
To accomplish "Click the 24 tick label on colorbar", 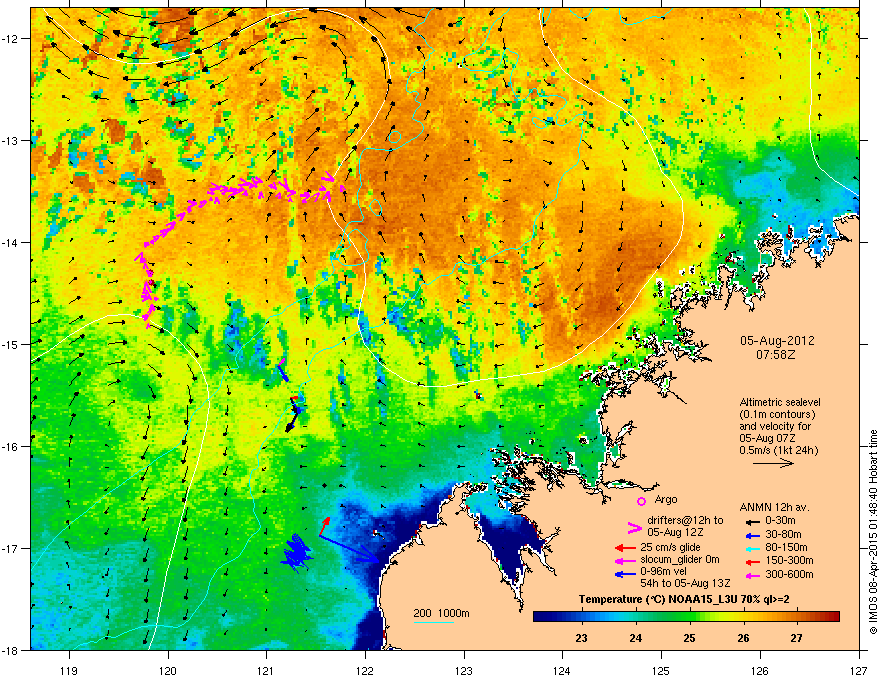I will point(635,638).
